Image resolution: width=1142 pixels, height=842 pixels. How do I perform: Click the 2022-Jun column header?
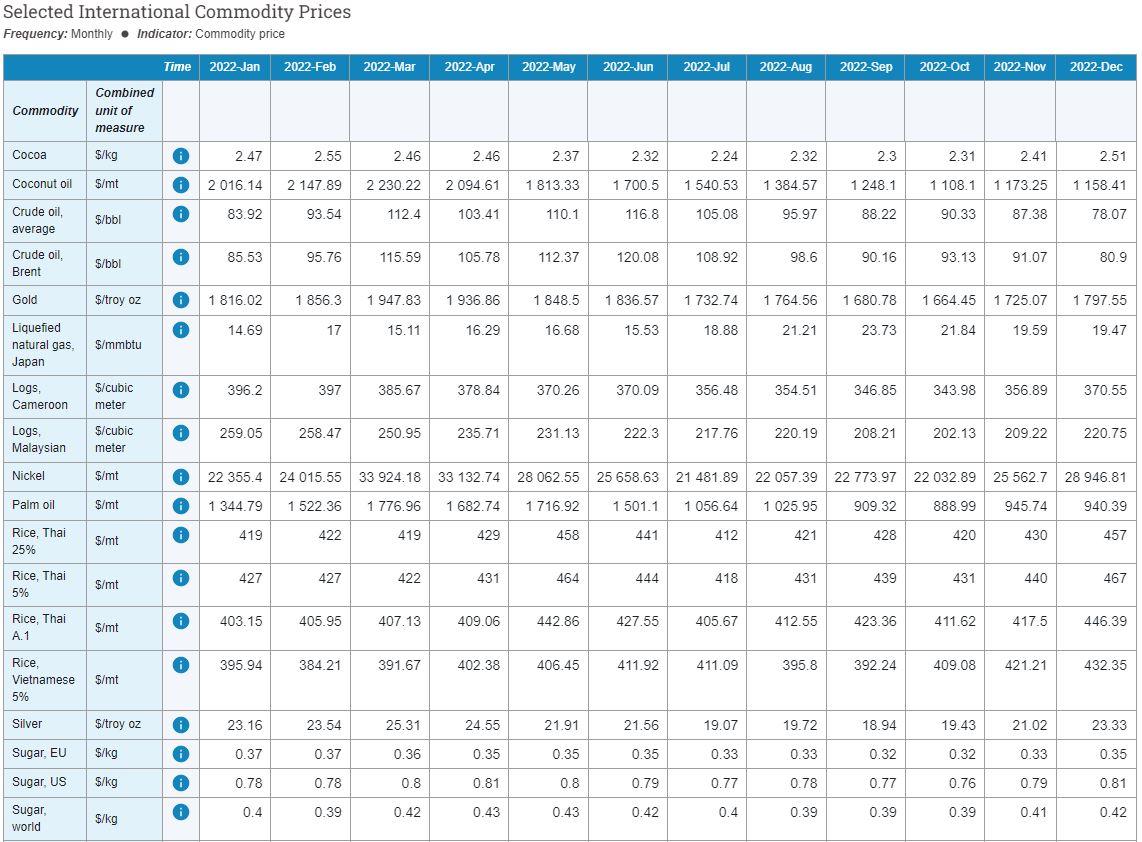[x=626, y=67]
